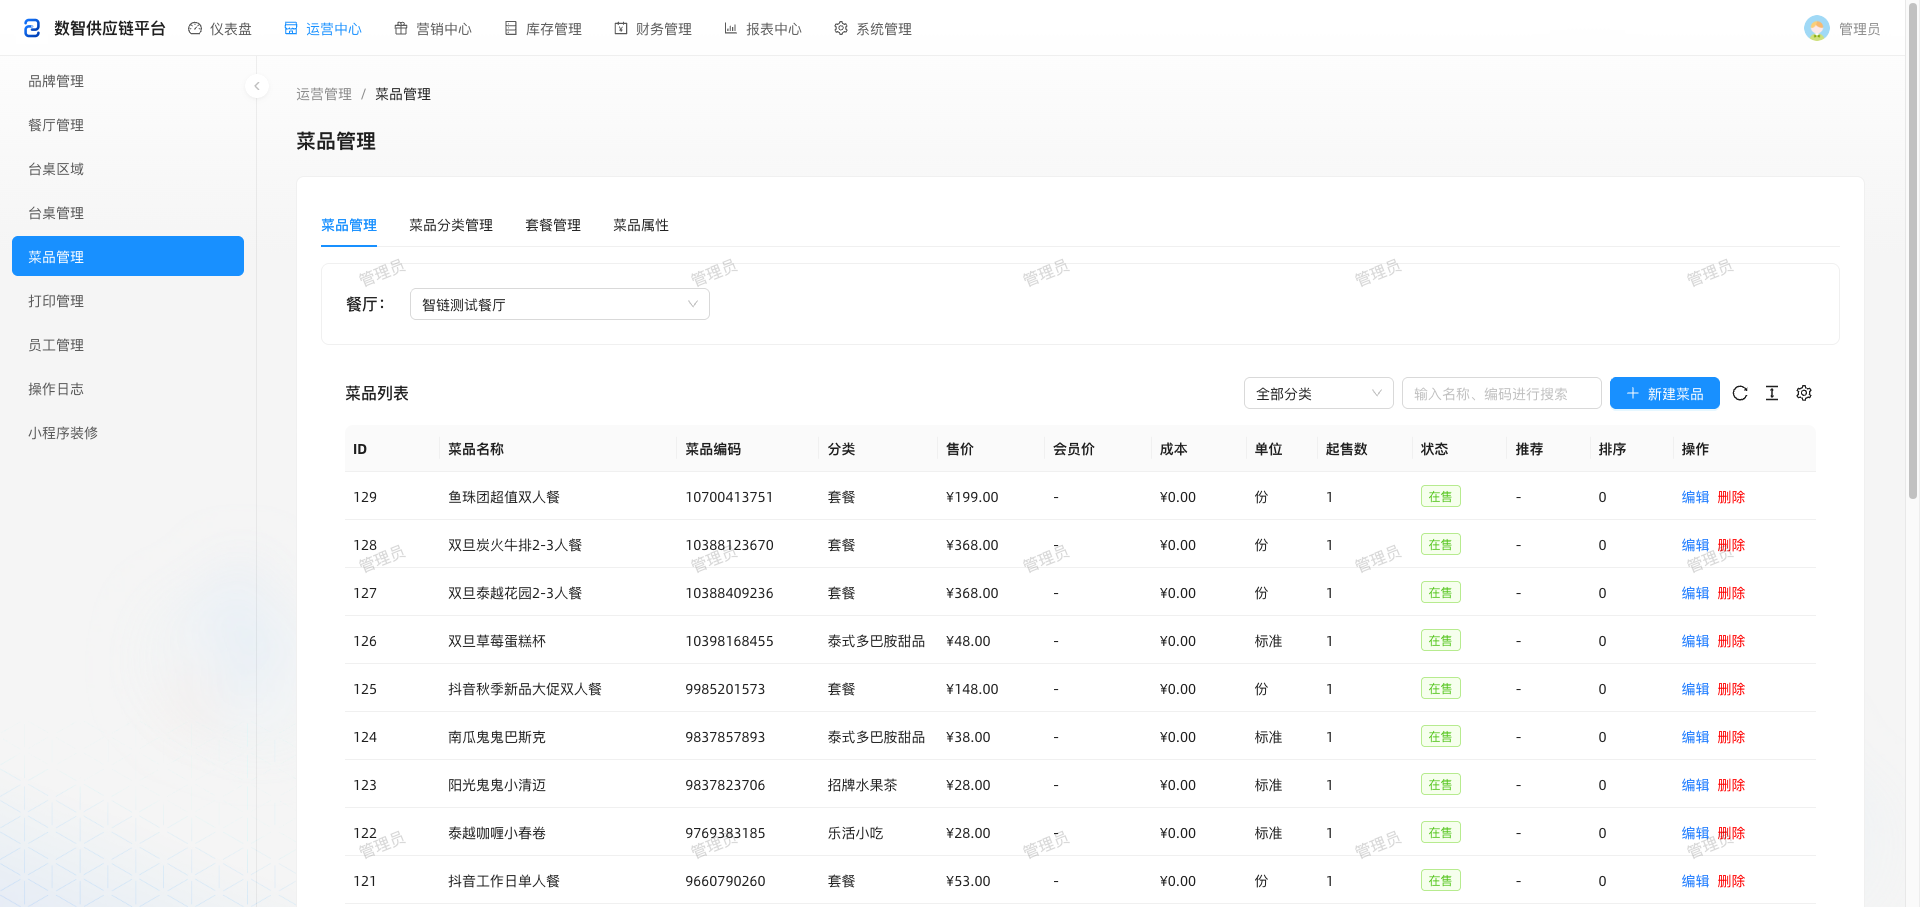Click the 管理员 avatar icon
Viewport: 1920px width, 907px height.
[1817, 28]
